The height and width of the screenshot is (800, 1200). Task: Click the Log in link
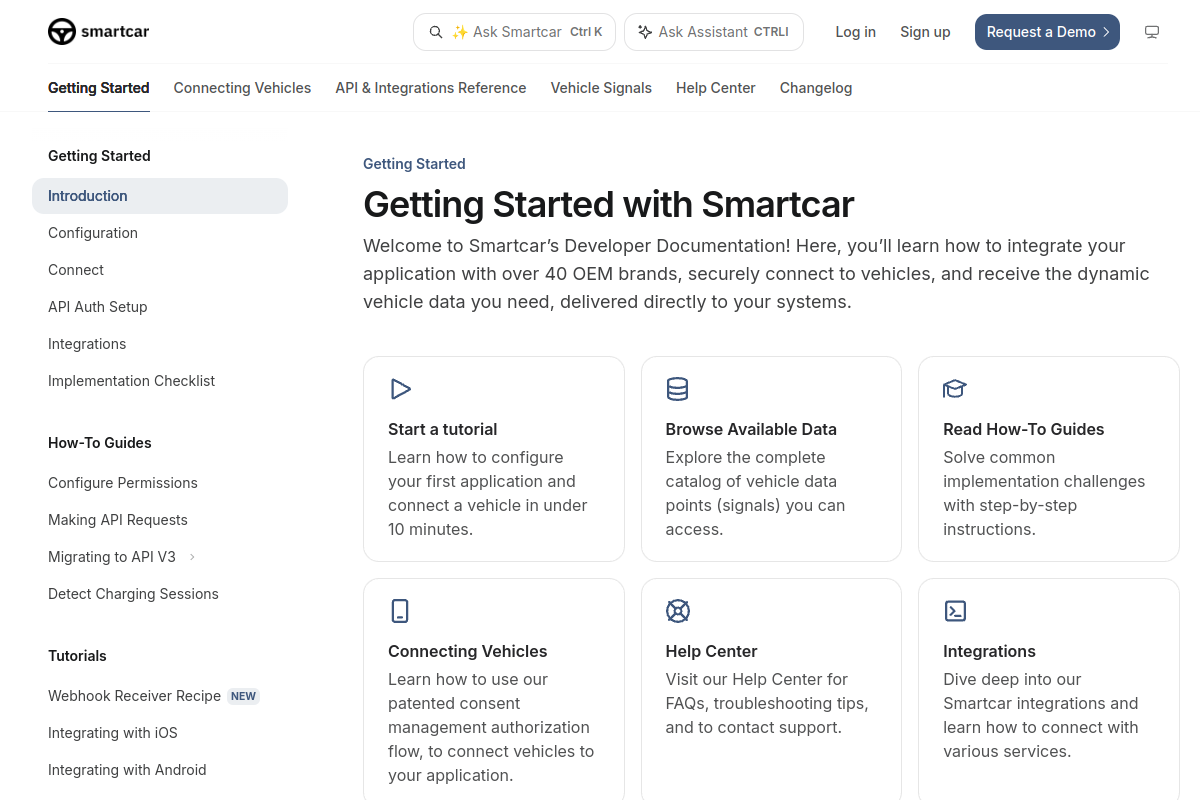click(856, 32)
